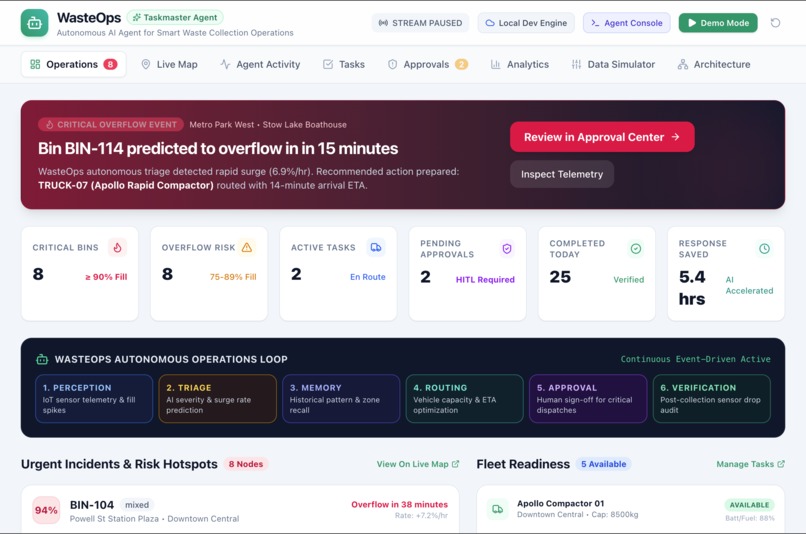806x534 pixels.
Task: Click the Local Dev Engine button
Action: (526, 23)
